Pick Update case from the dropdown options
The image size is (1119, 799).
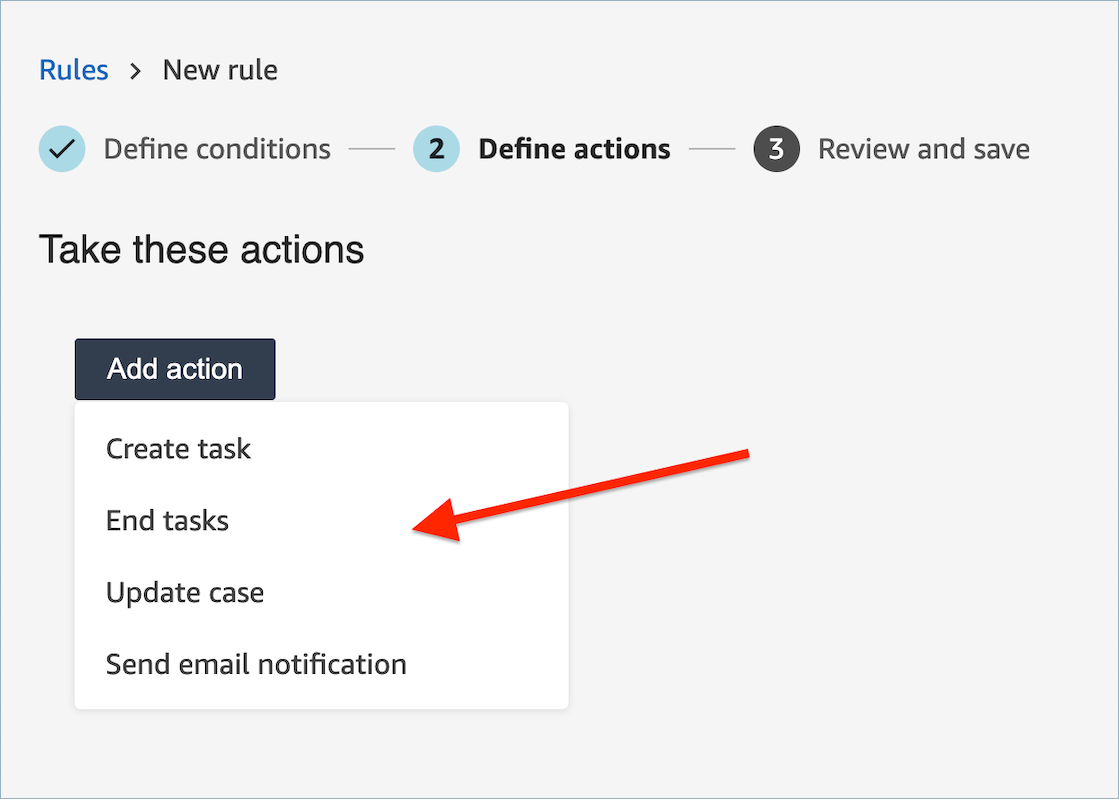(184, 592)
